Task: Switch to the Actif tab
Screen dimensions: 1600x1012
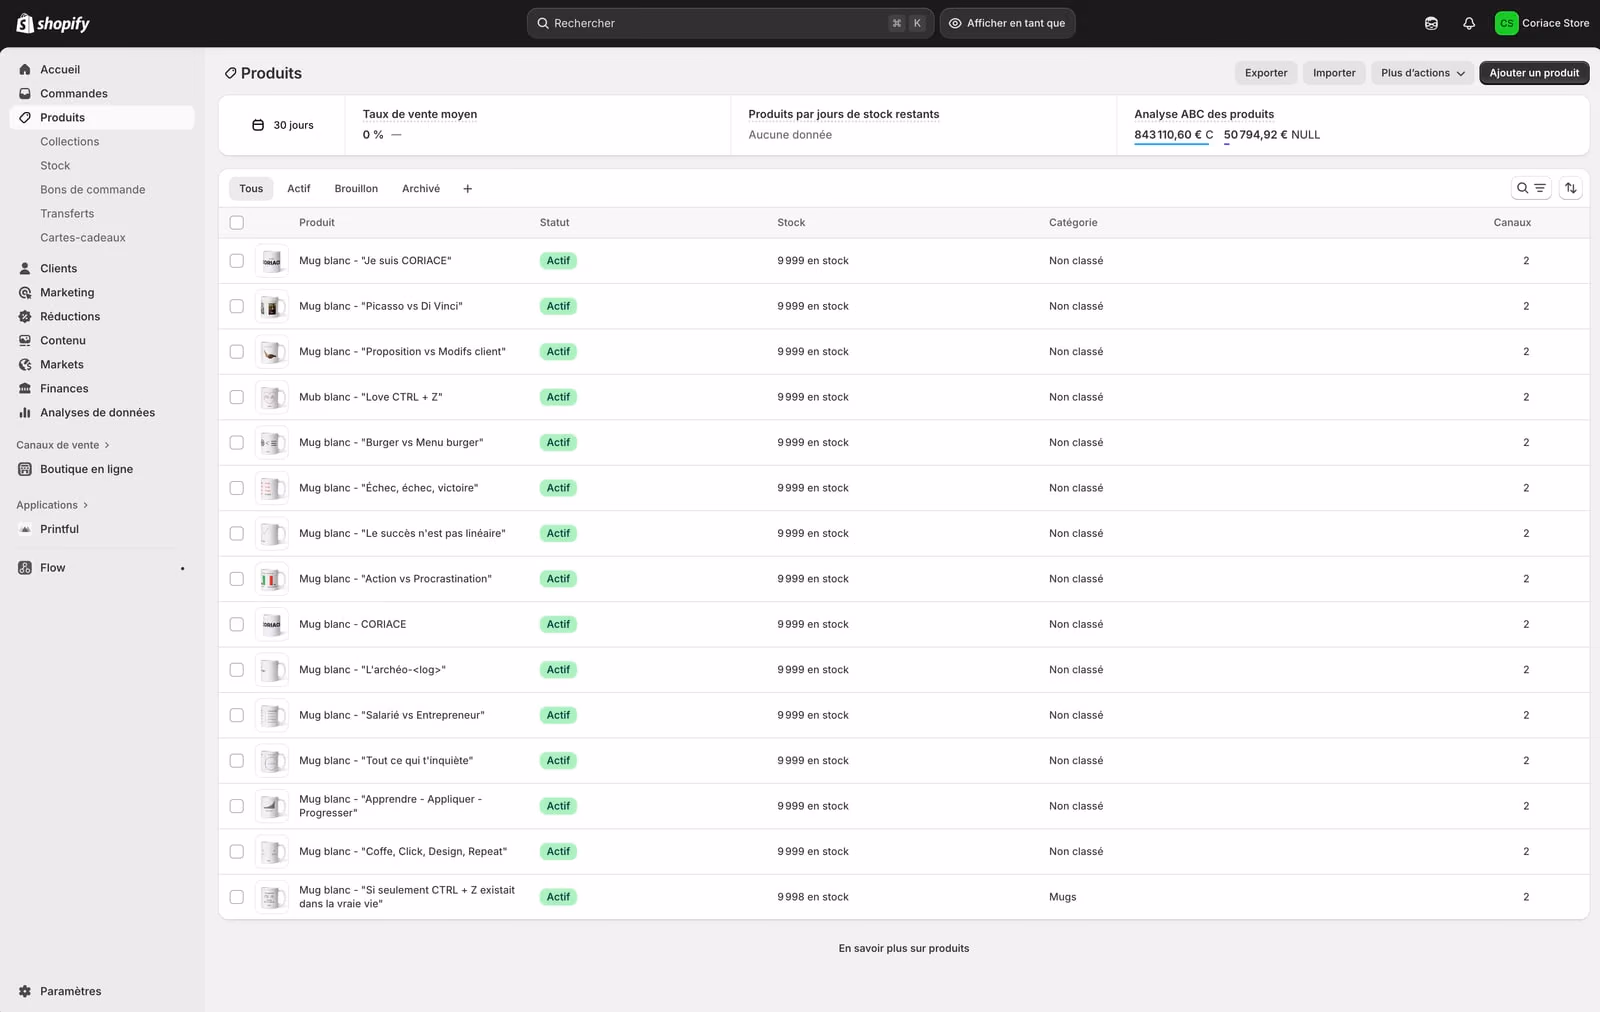Action: (x=299, y=189)
